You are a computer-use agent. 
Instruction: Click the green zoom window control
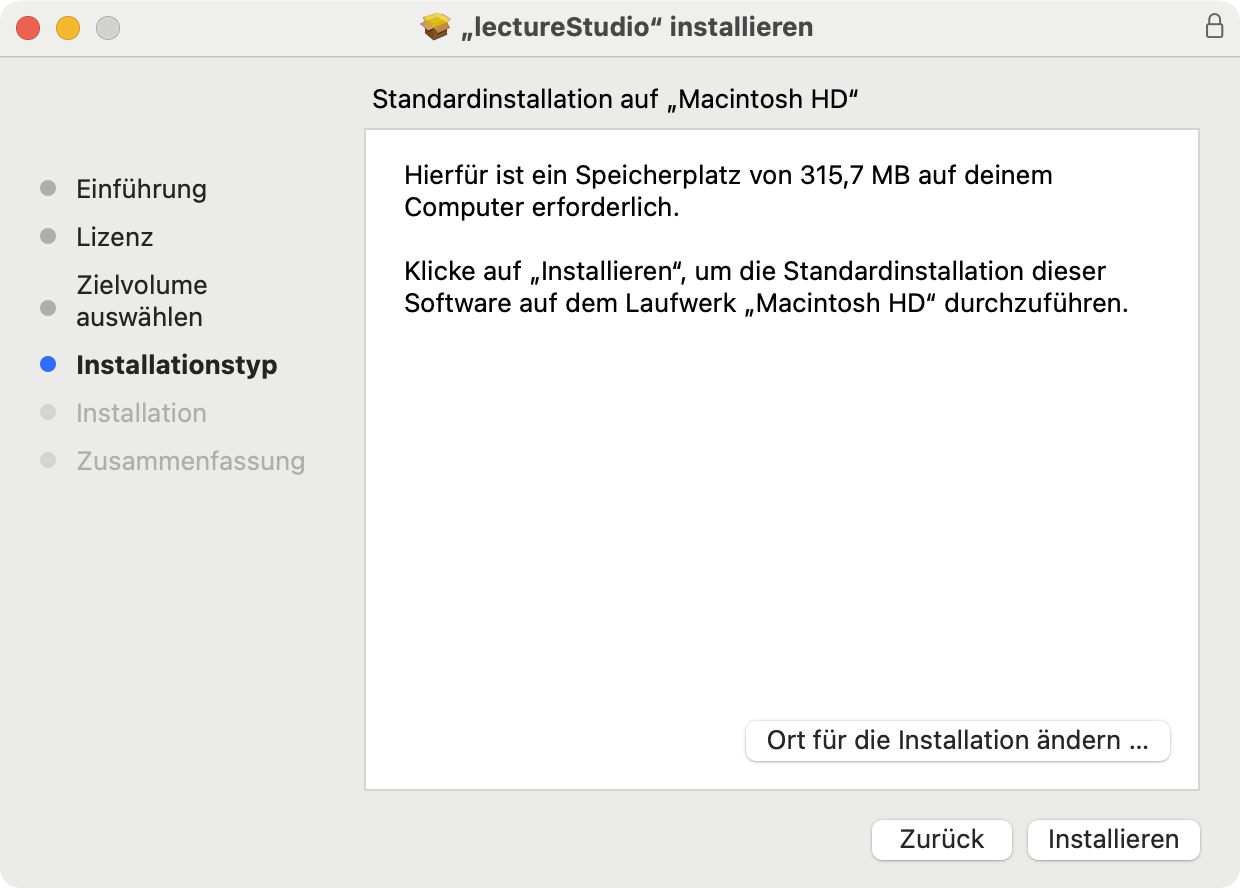[x=106, y=28]
